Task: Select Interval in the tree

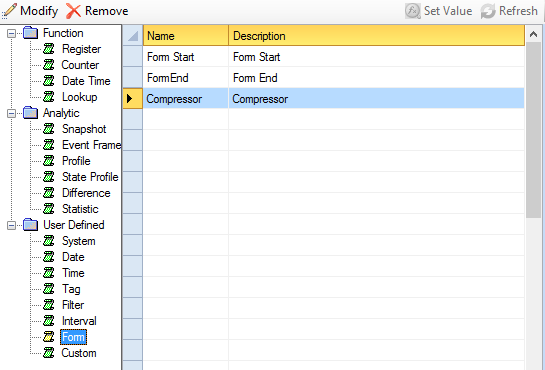Action: coord(79,321)
